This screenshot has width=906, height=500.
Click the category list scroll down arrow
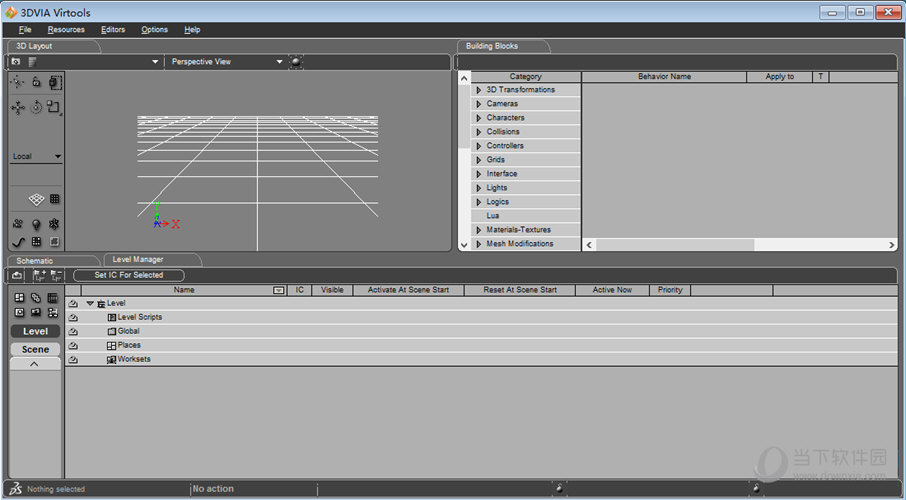(x=463, y=245)
